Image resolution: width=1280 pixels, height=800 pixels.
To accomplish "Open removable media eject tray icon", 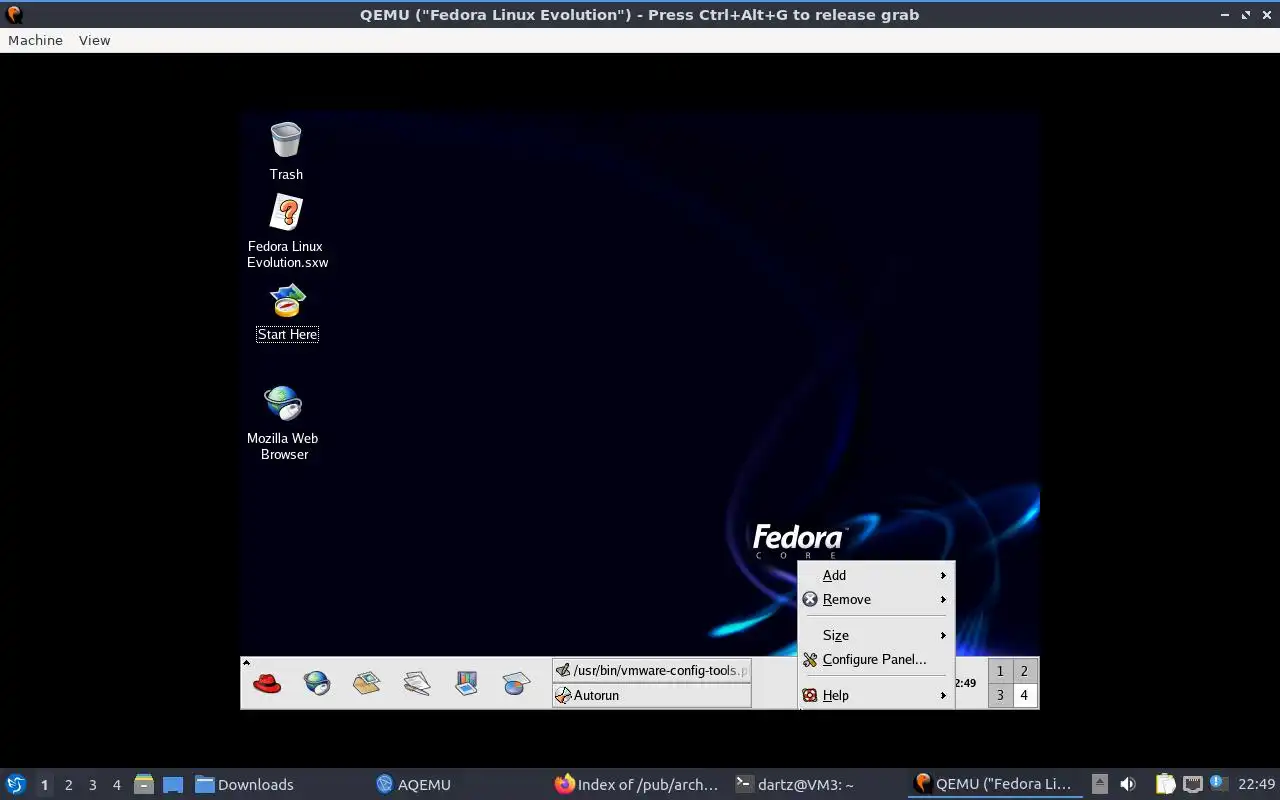I will click(x=1099, y=784).
